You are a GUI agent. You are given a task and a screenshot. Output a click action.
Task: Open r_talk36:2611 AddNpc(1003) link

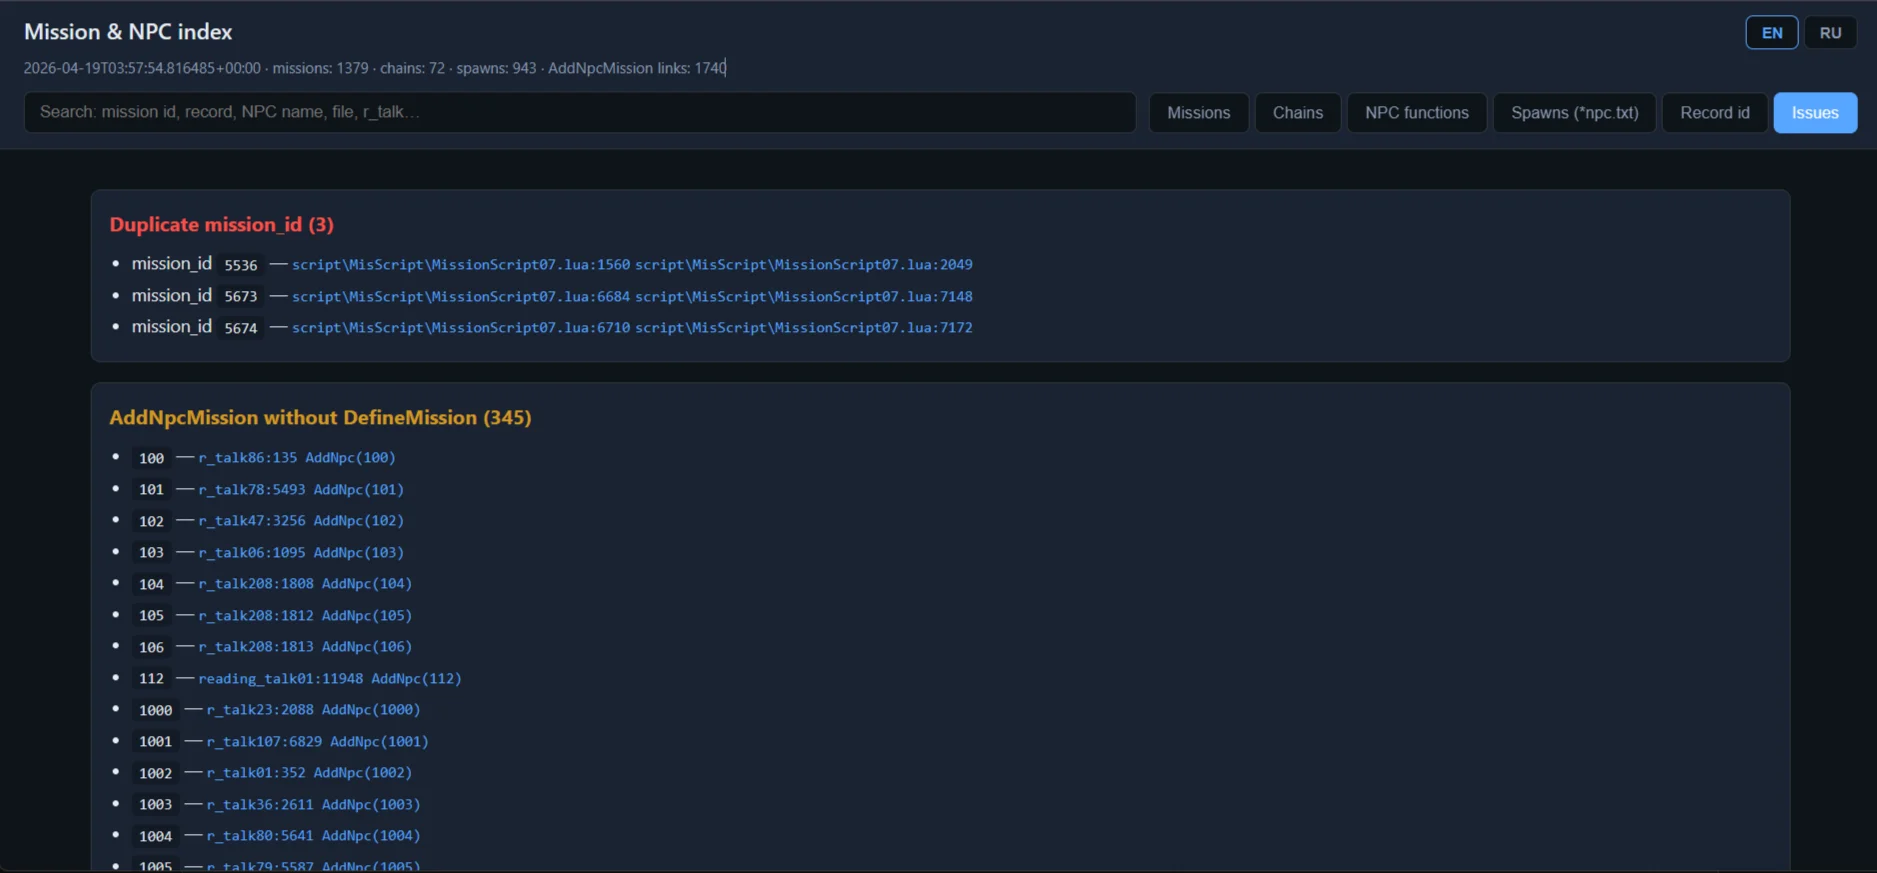[313, 805]
